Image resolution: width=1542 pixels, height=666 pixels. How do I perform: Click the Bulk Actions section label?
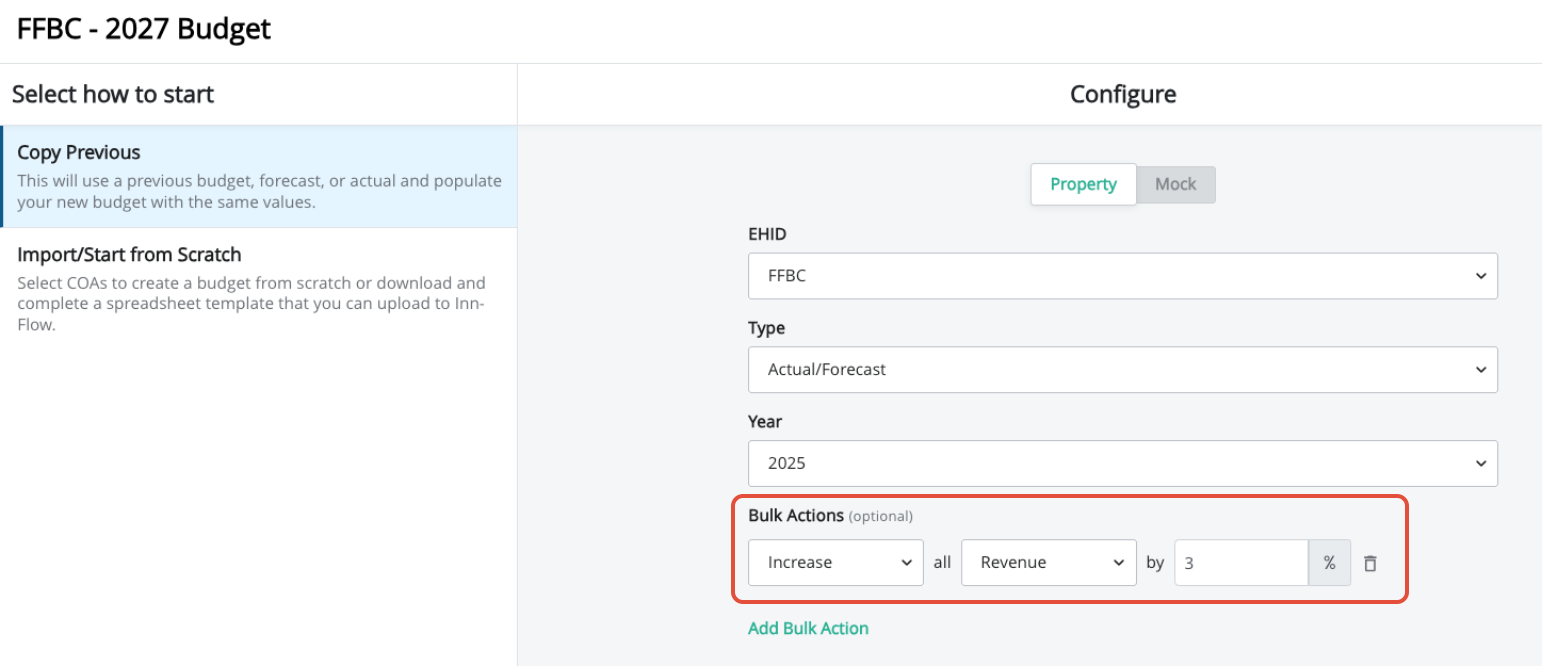pyautogui.click(x=796, y=516)
